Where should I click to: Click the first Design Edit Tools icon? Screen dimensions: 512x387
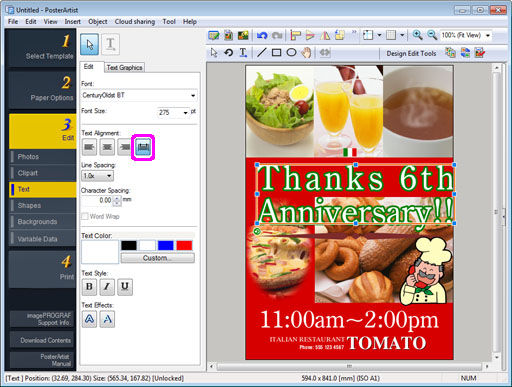click(x=450, y=53)
